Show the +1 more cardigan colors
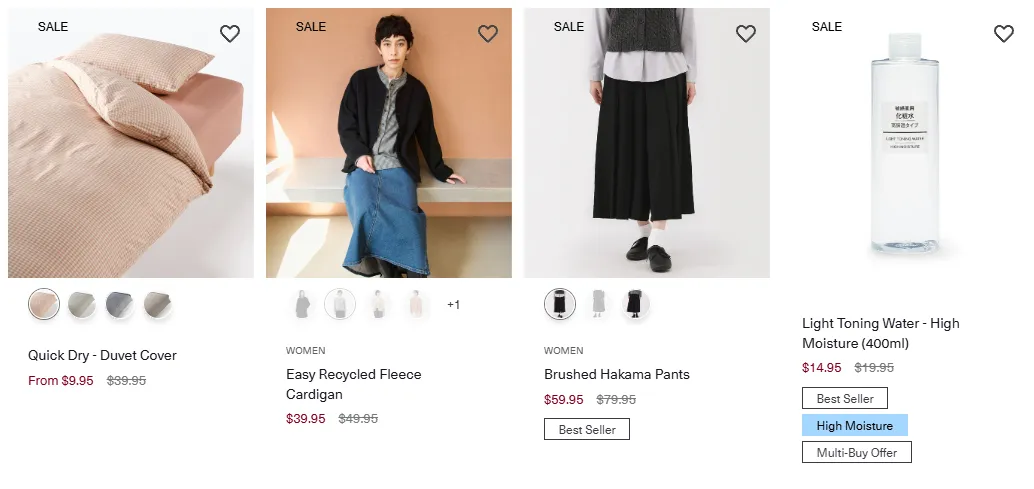 click(x=453, y=304)
